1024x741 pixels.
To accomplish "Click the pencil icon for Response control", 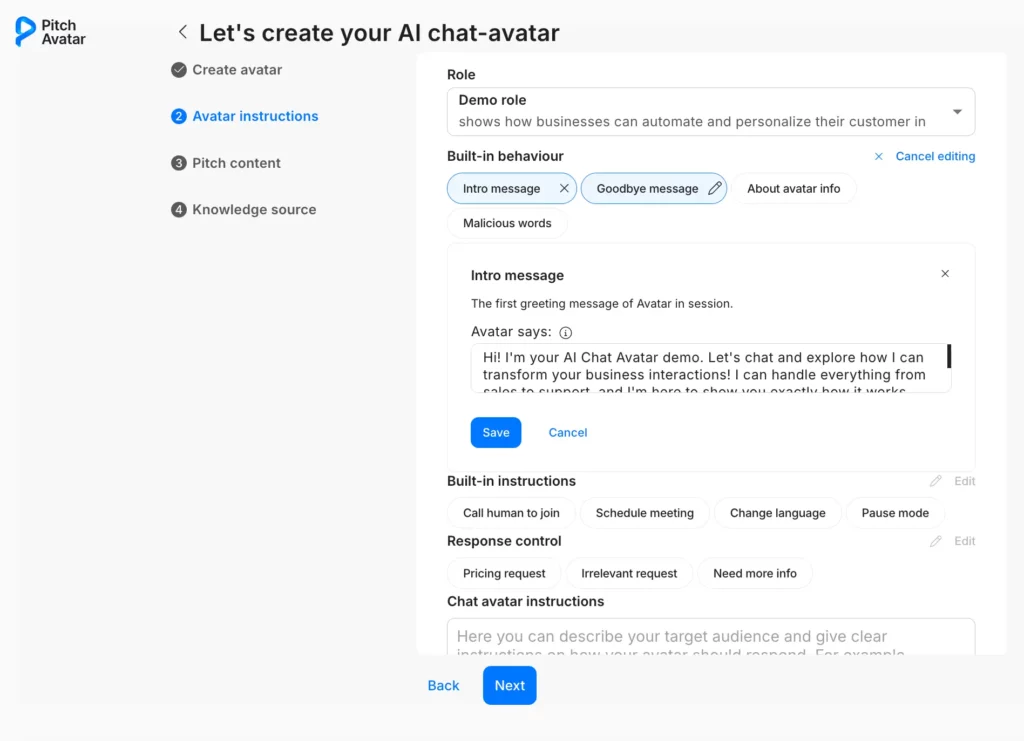I will [936, 541].
